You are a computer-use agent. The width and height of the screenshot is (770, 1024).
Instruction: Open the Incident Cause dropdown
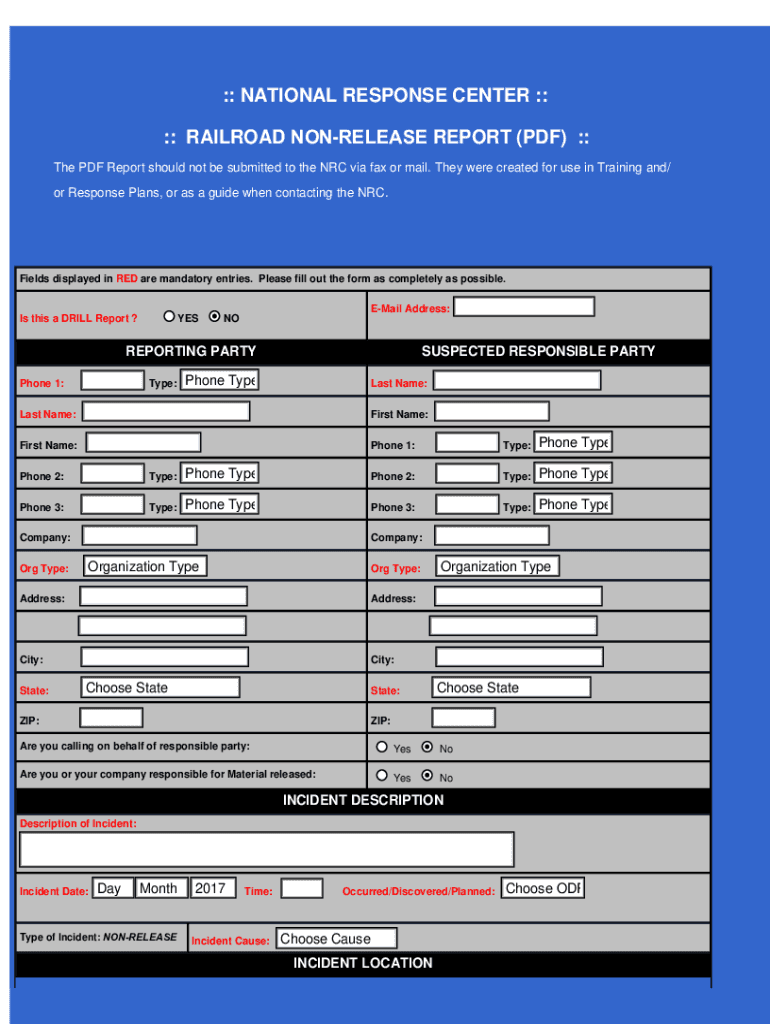click(336, 939)
